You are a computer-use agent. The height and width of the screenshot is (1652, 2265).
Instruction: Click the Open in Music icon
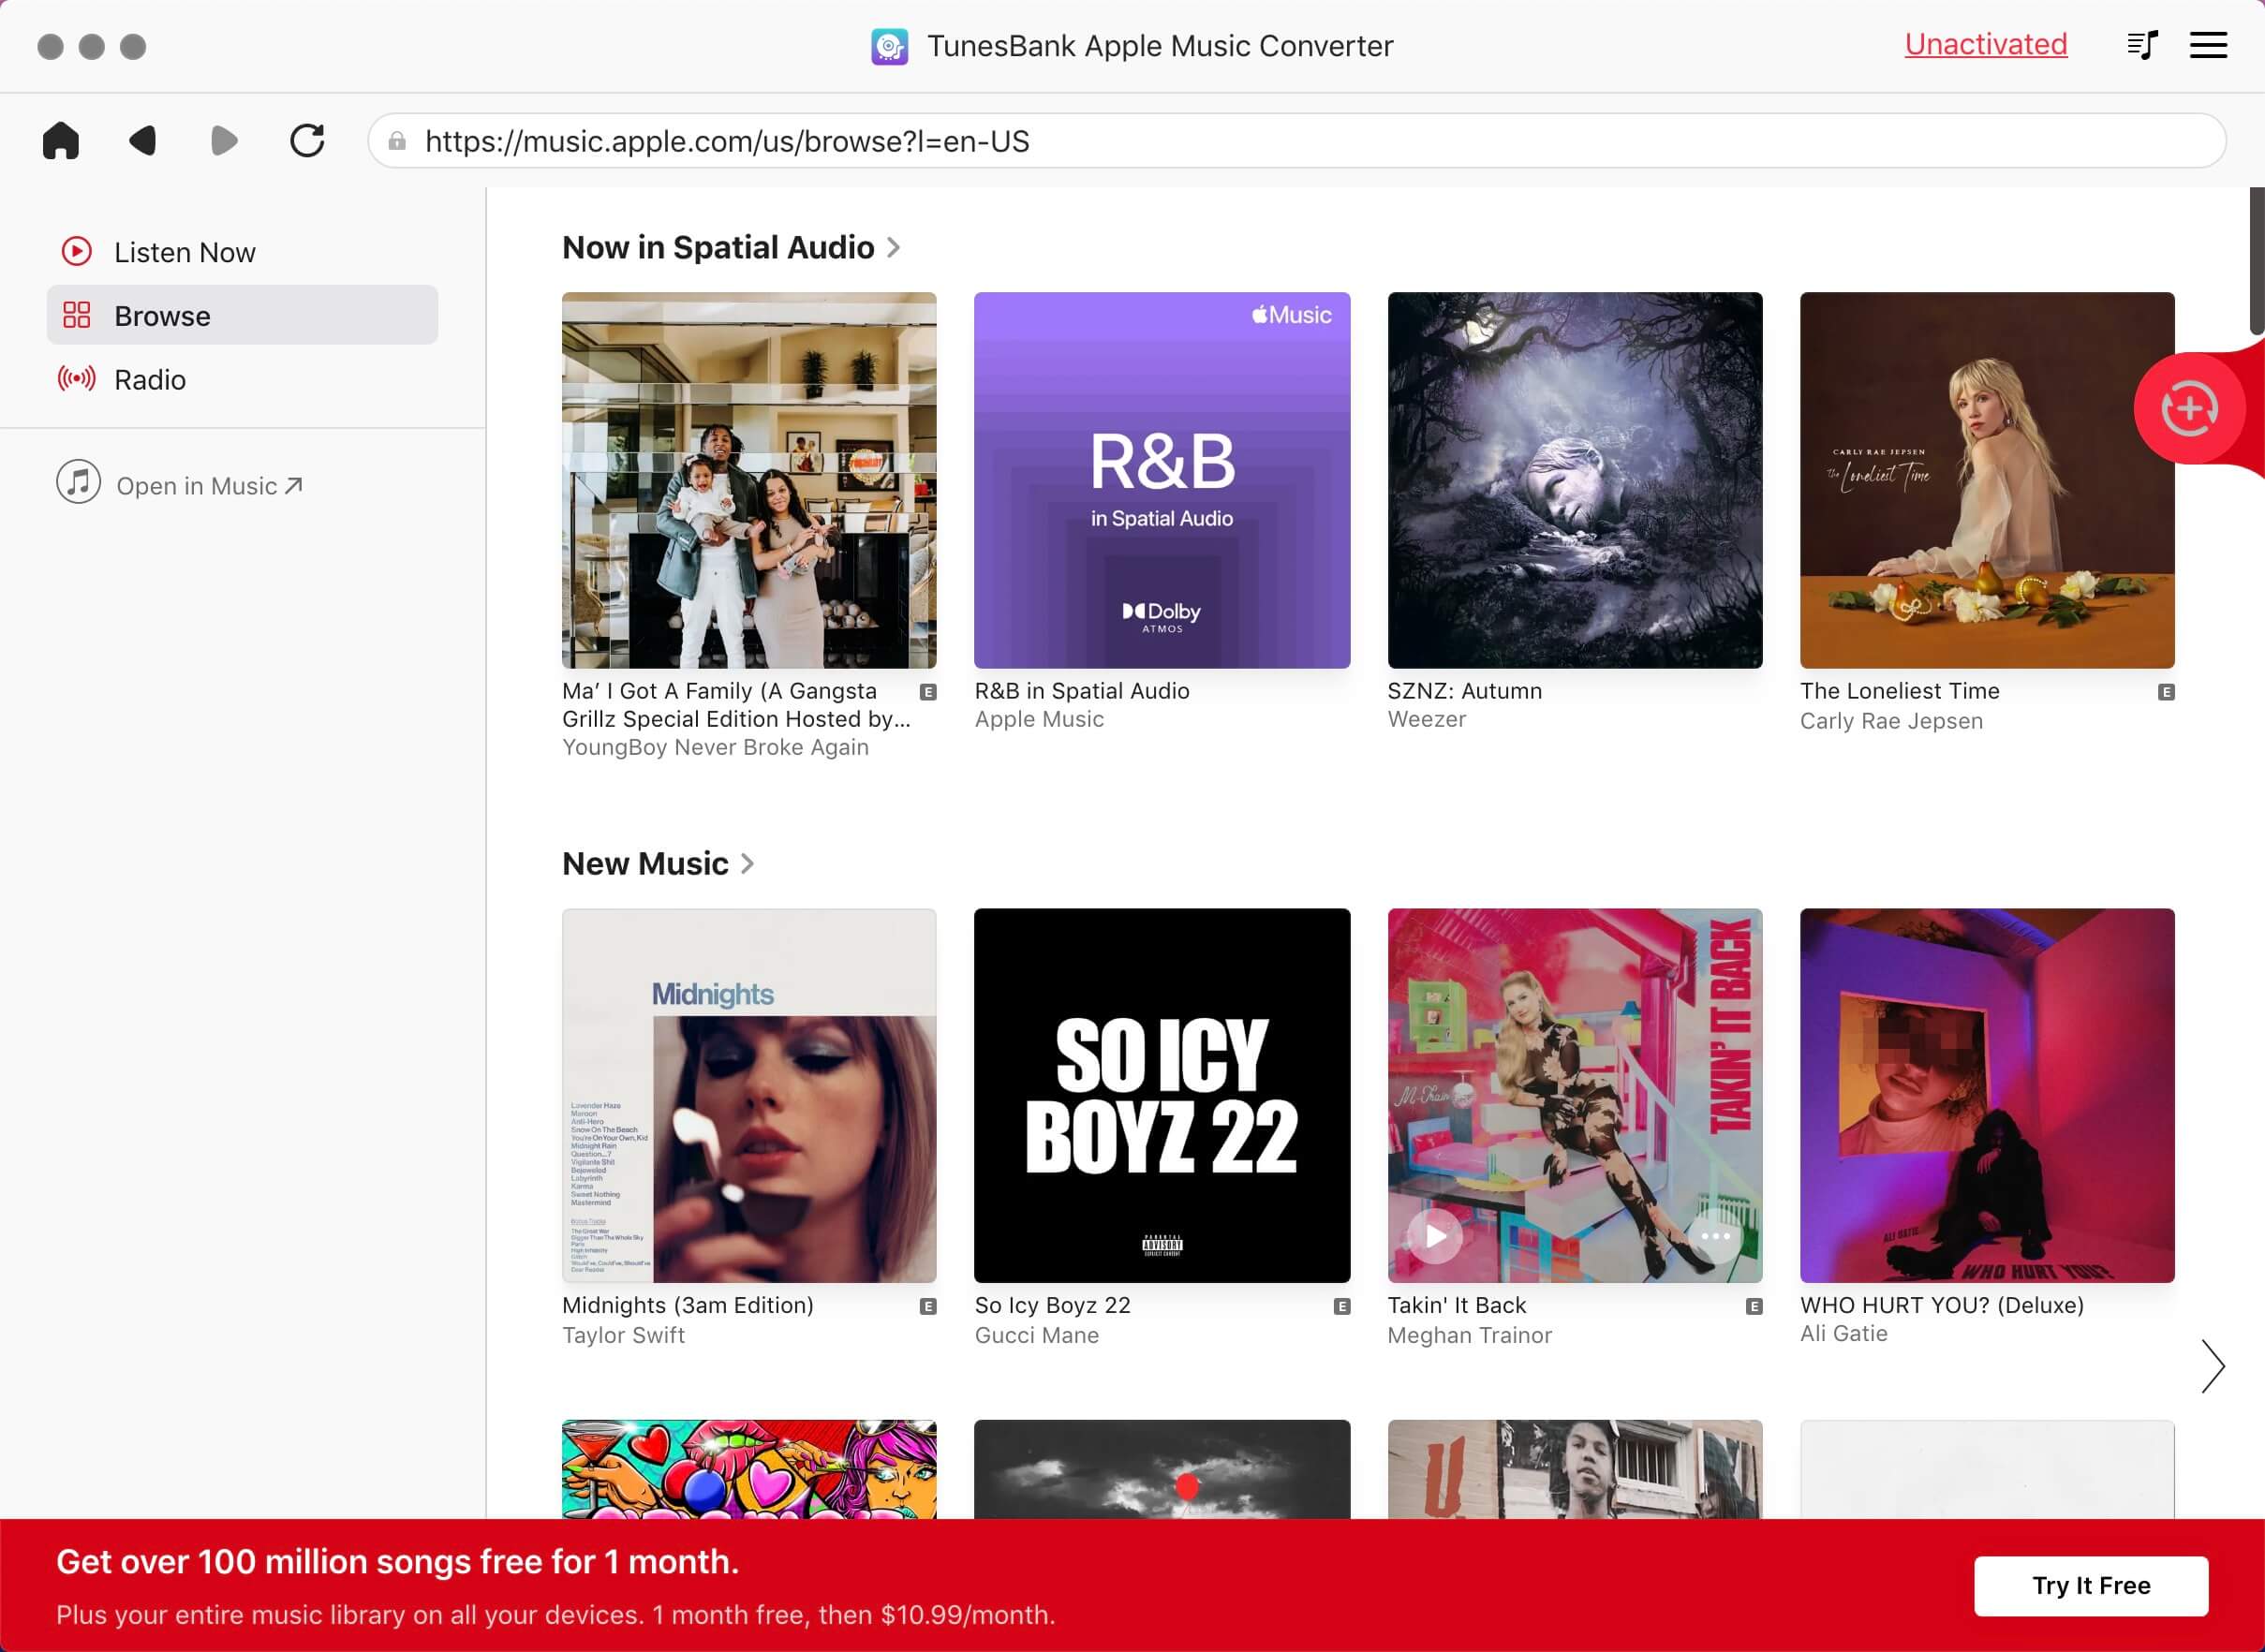coord(76,487)
